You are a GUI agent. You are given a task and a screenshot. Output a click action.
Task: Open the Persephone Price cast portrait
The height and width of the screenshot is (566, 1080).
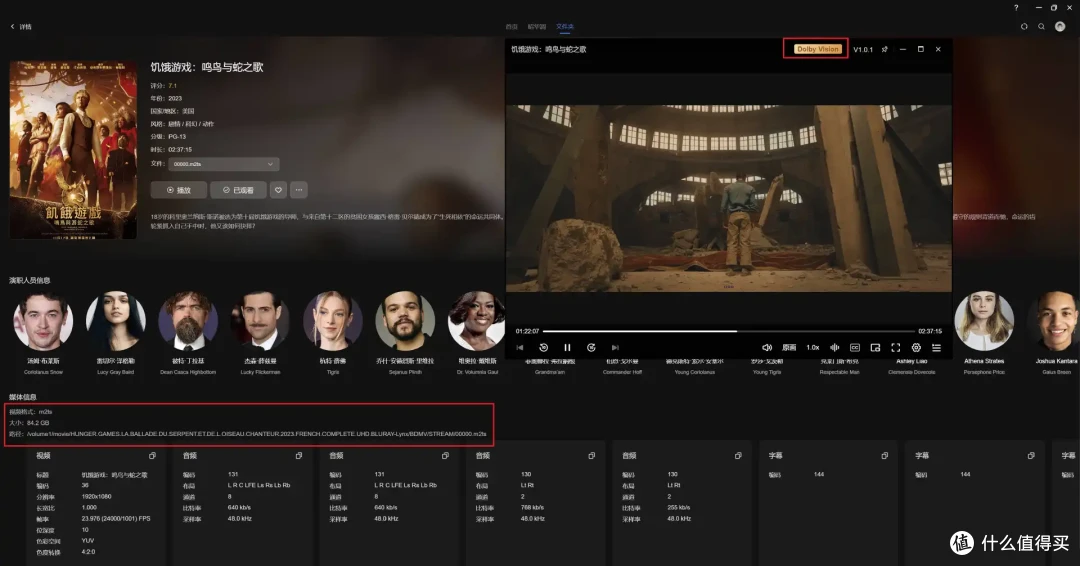point(984,321)
